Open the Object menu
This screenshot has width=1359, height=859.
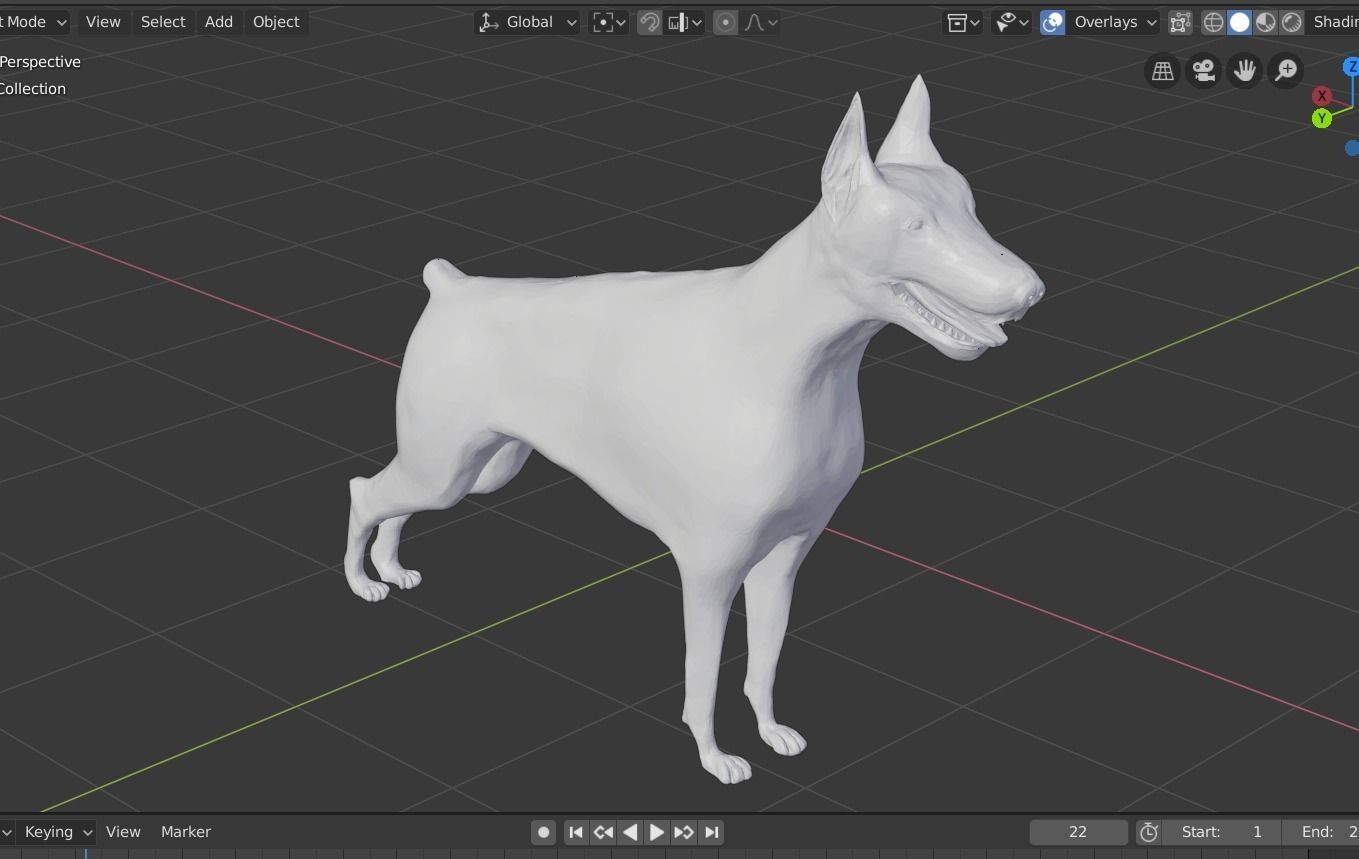pos(276,22)
